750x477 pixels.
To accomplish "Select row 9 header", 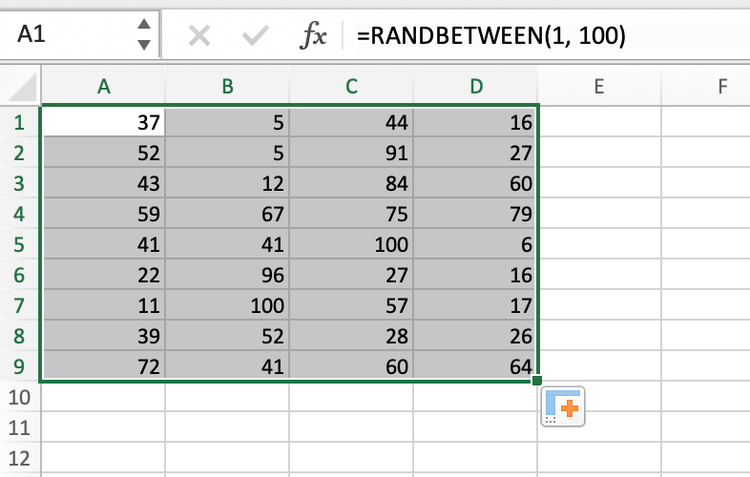I will tap(20, 366).
